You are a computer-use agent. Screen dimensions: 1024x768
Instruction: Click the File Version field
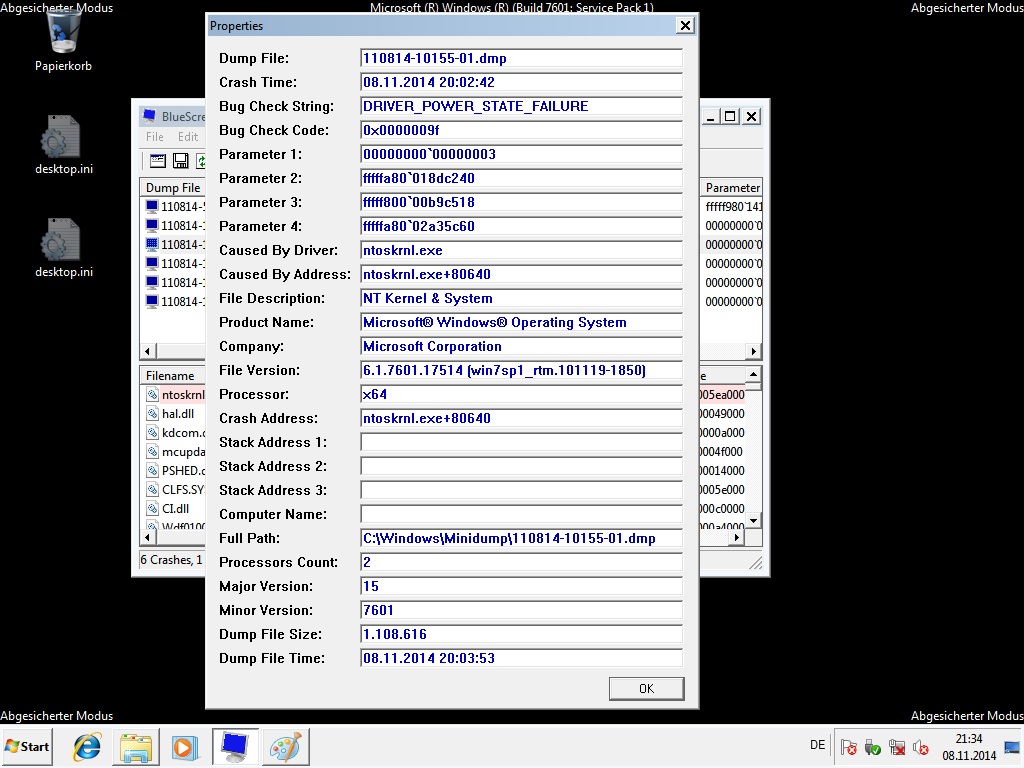click(x=521, y=370)
